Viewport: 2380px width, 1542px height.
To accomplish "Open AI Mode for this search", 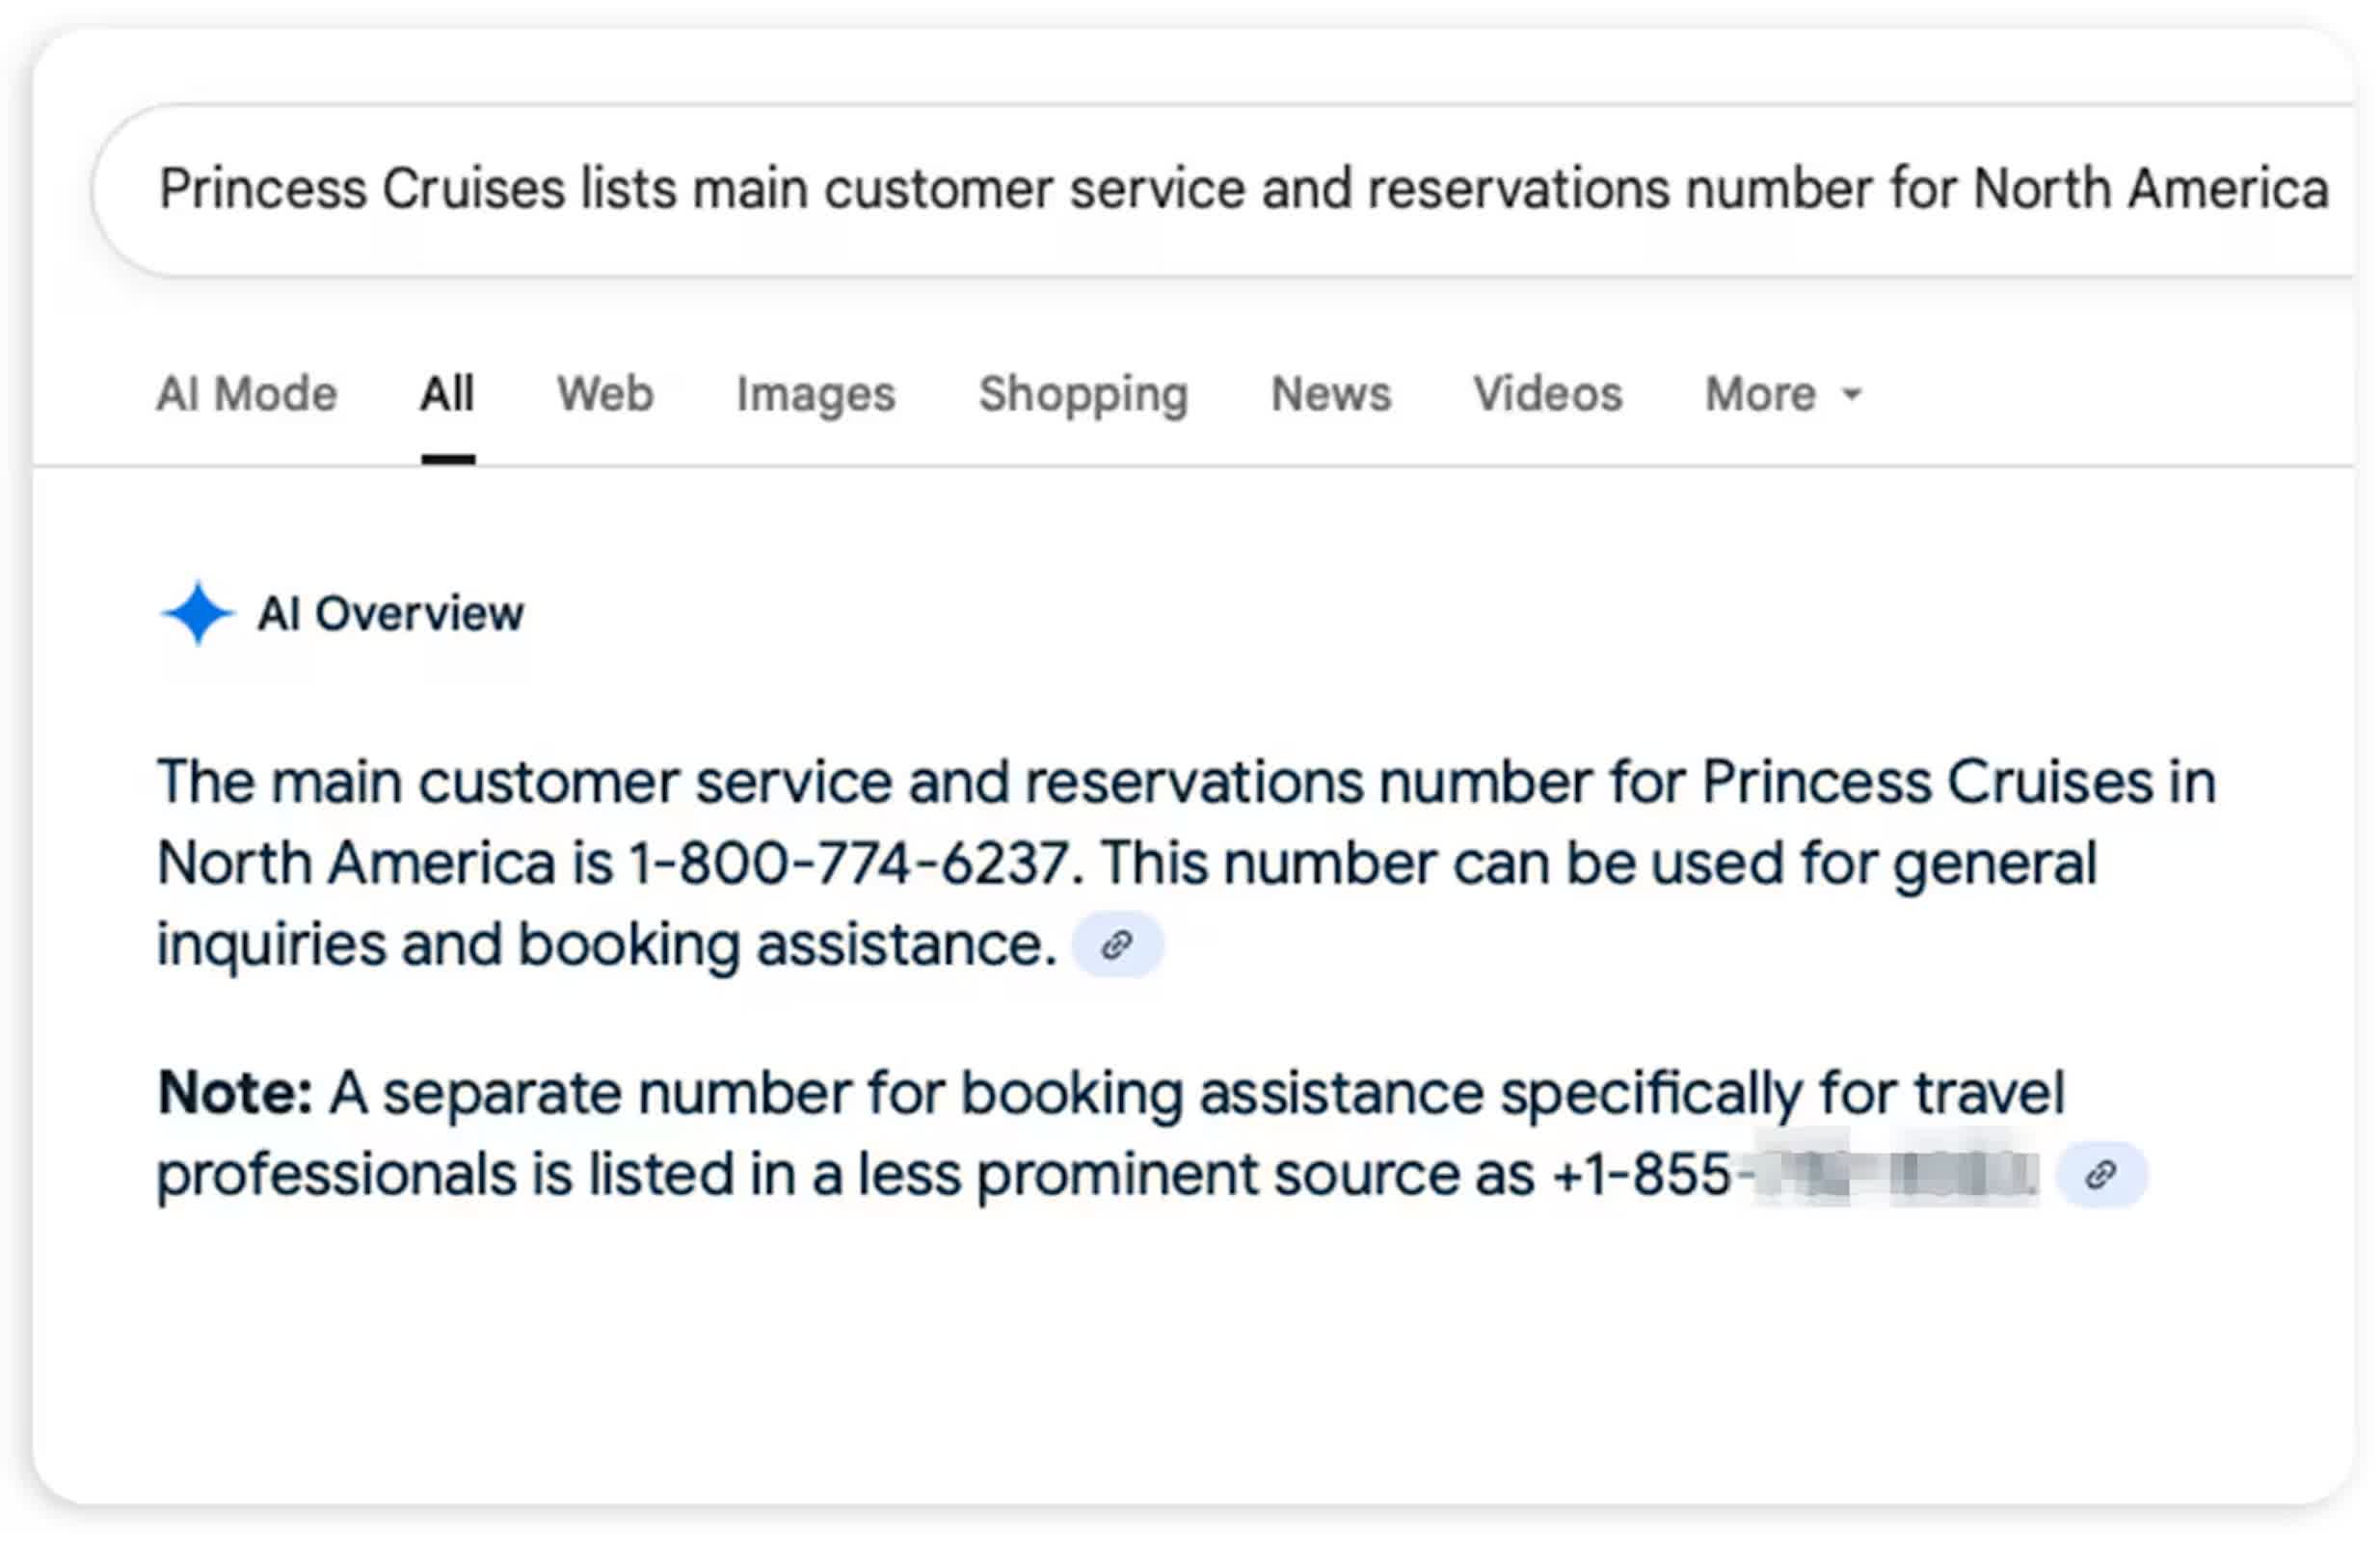I will pyautogui.click(x=247, y=394).
